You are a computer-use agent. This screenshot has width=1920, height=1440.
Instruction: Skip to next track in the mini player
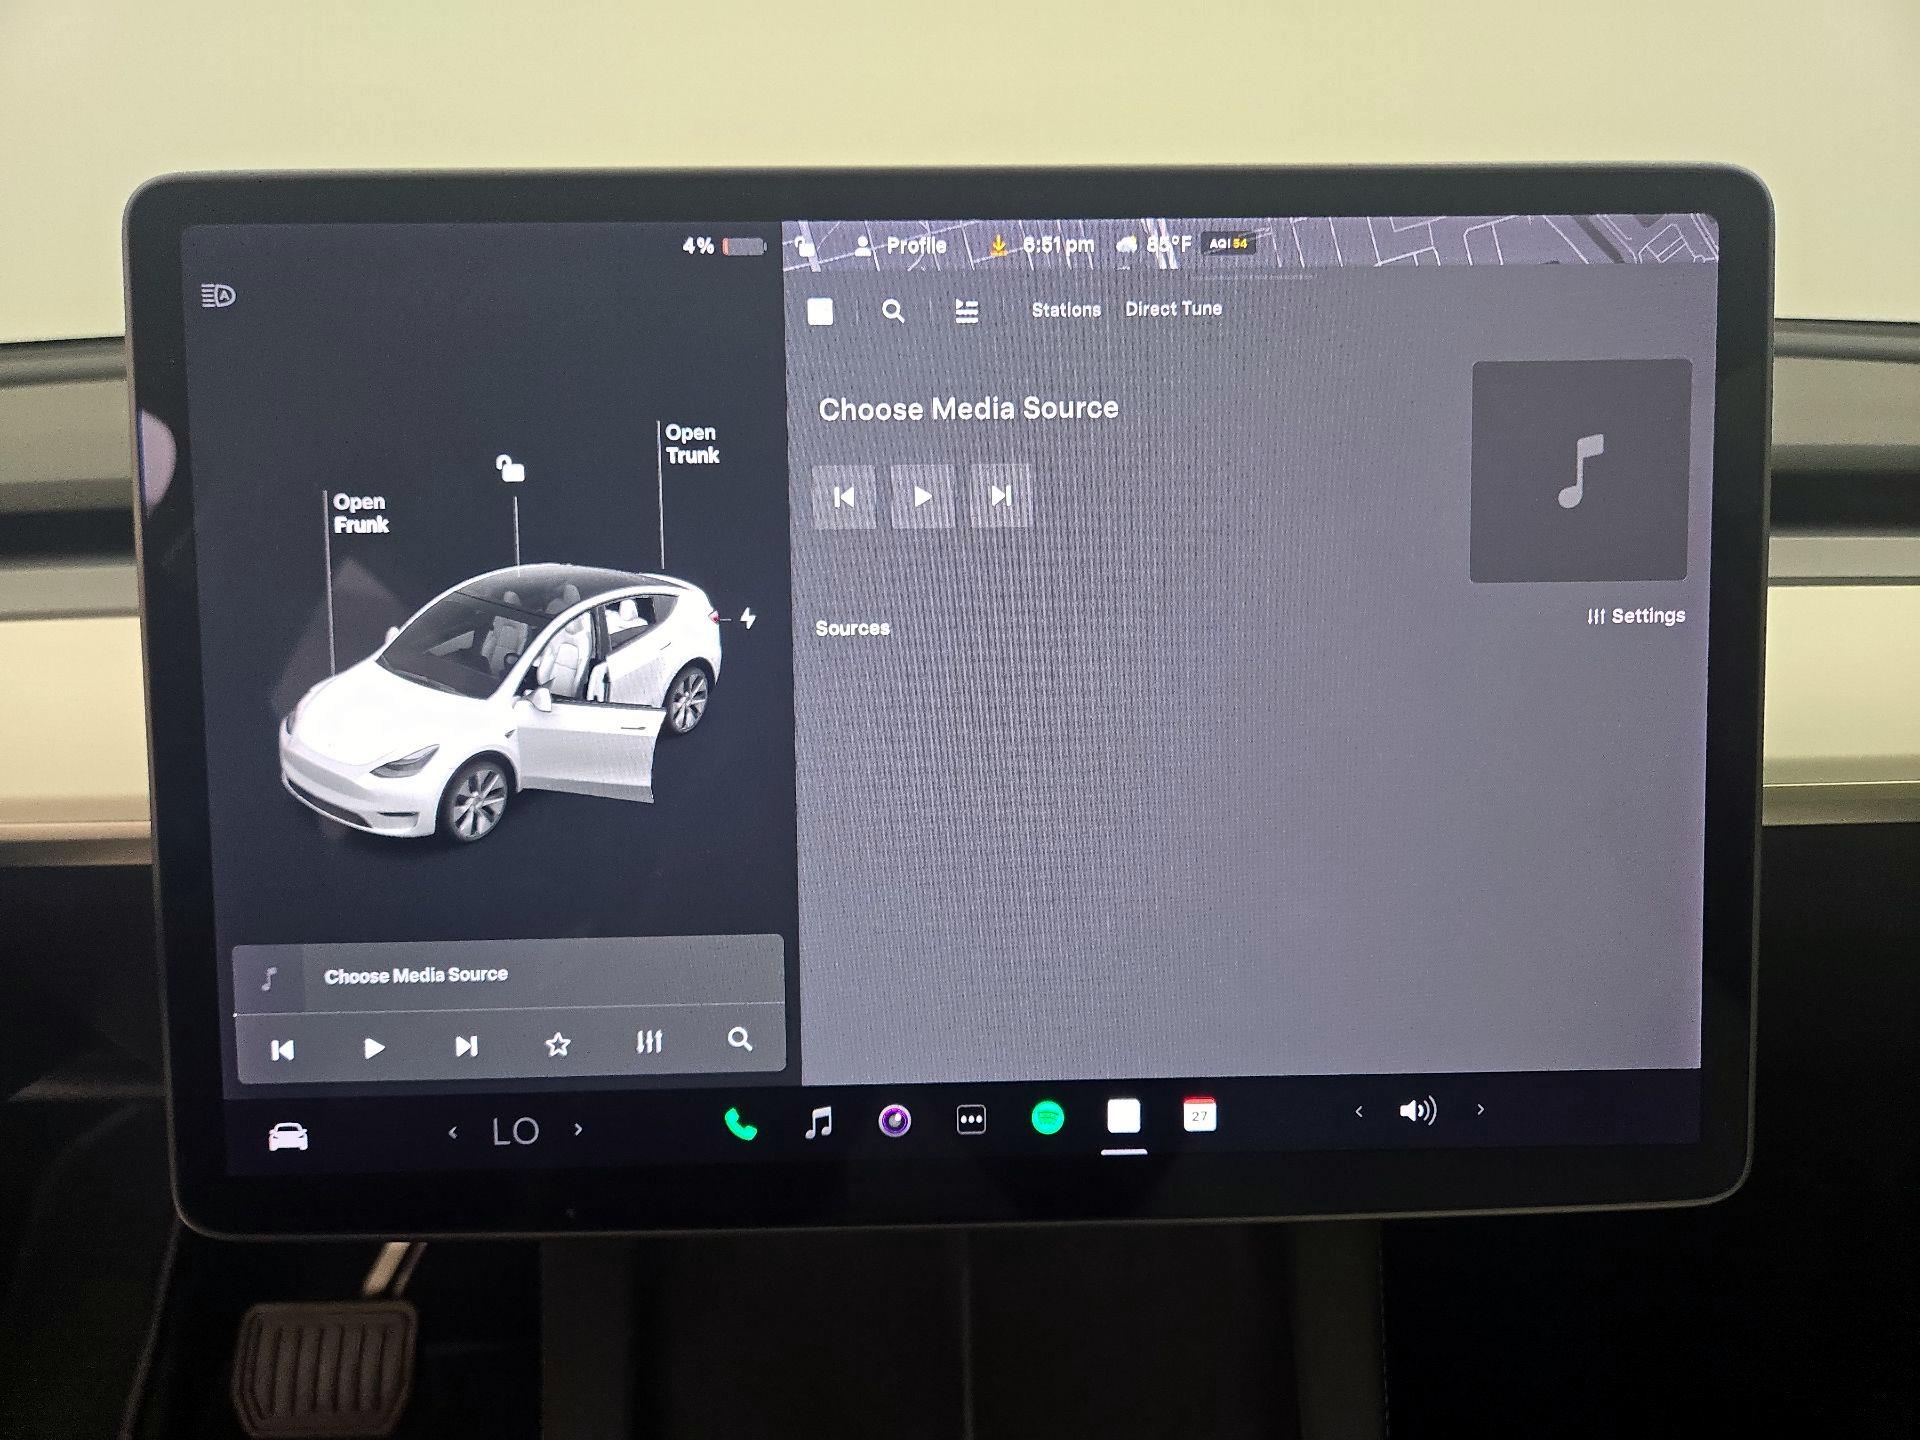pyautogui.click(x=466, y=1046)
